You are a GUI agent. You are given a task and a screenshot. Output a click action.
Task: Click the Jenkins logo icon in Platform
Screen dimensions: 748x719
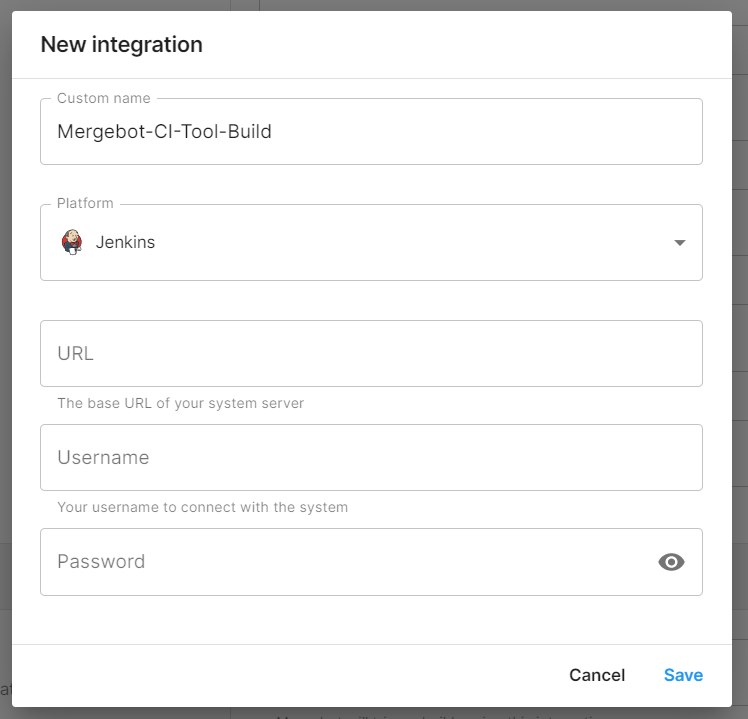72,242
